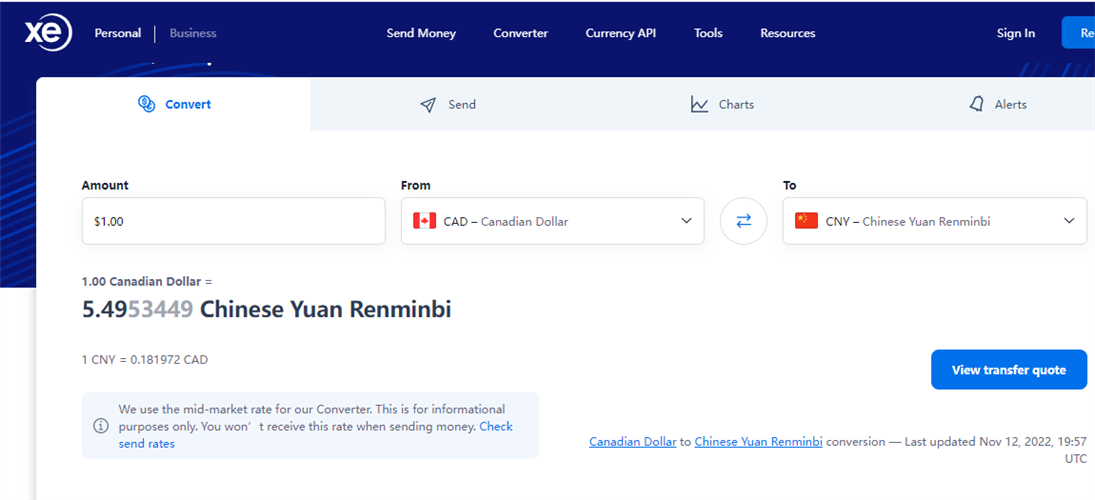
Task: Click the Alerts bell icon
Action: [977, 104]
